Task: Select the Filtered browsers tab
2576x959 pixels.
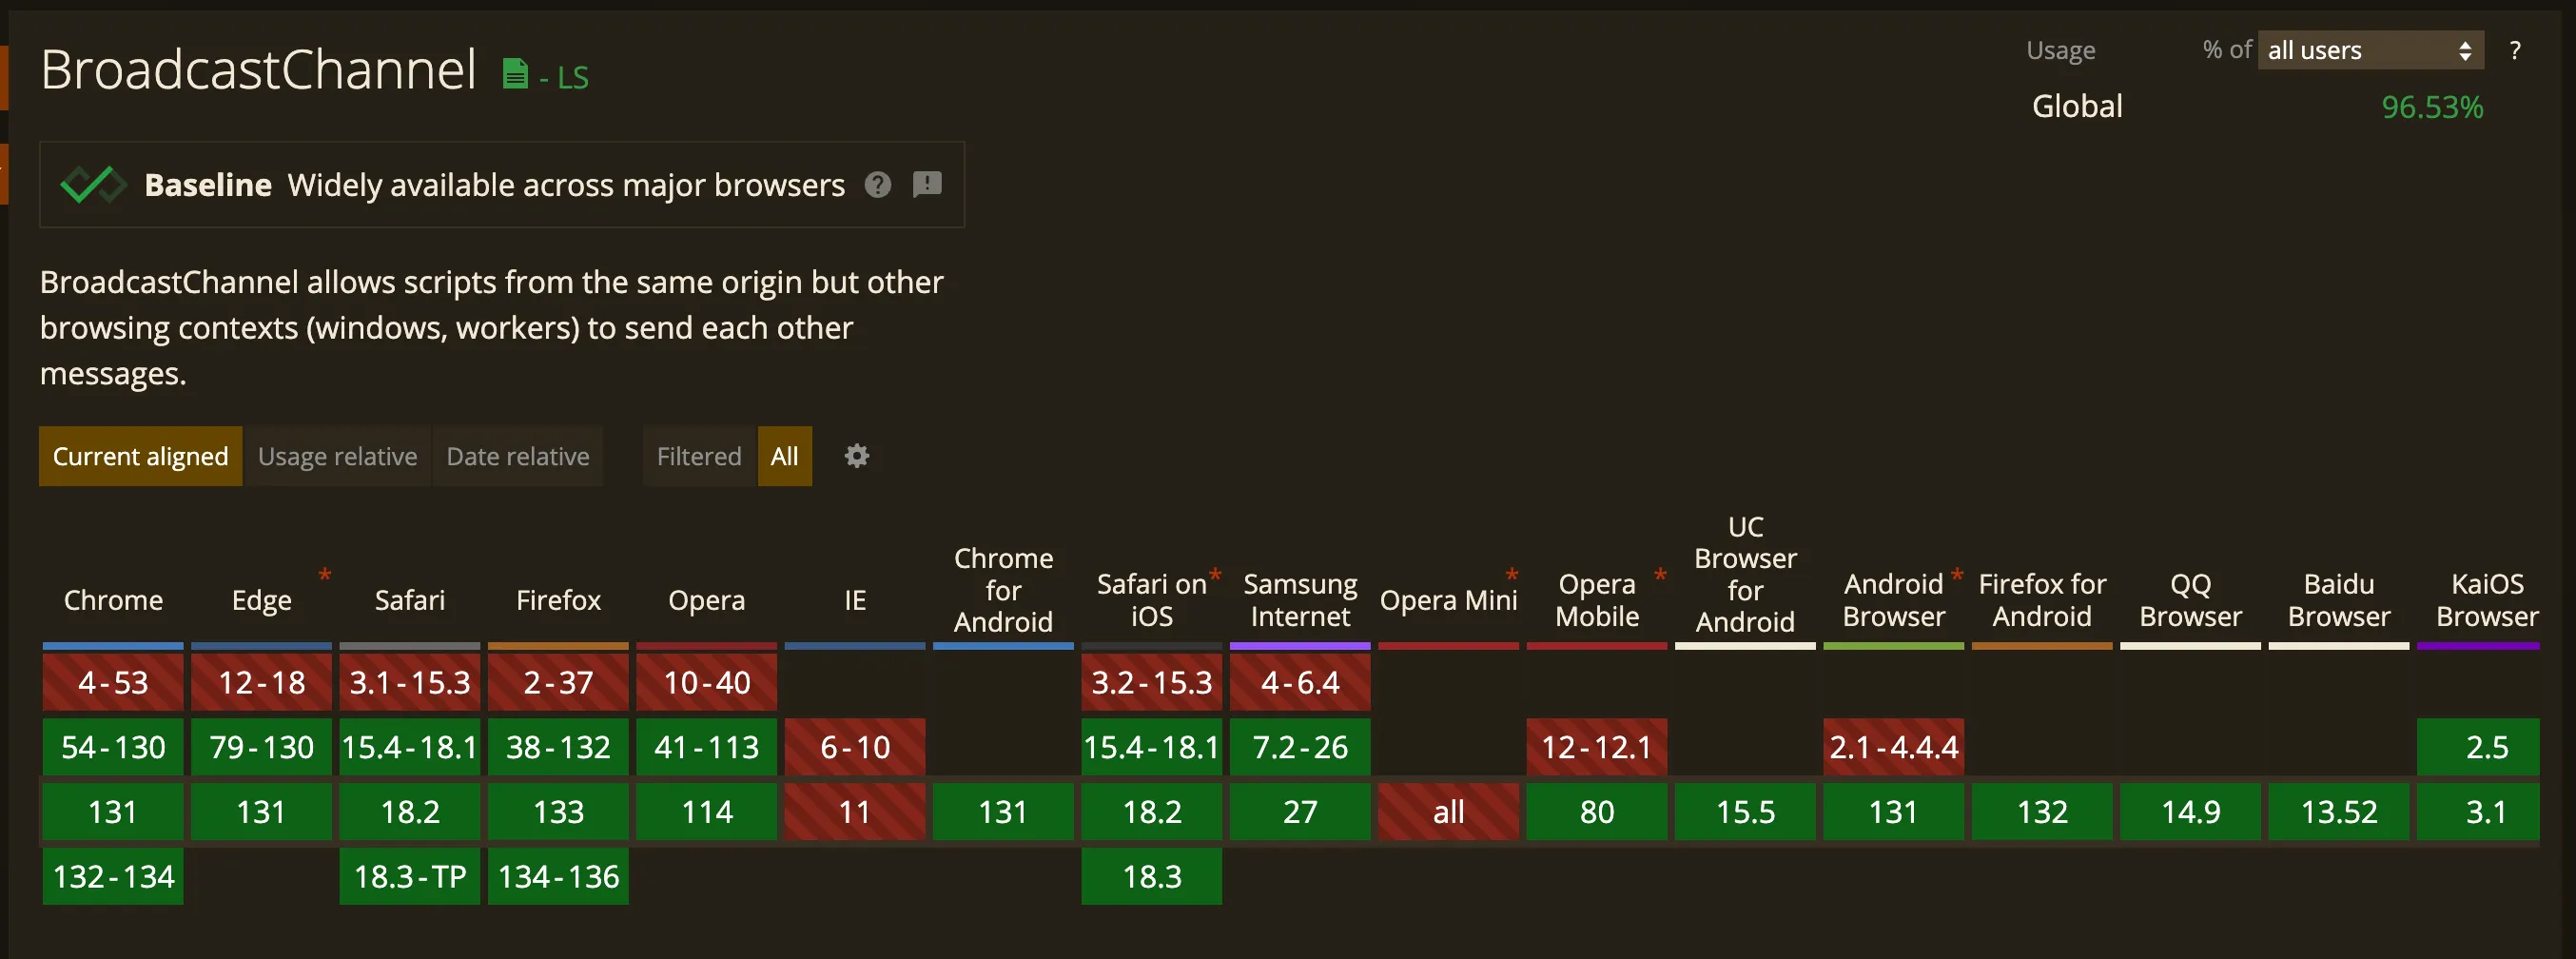Action: pos(698,456)
